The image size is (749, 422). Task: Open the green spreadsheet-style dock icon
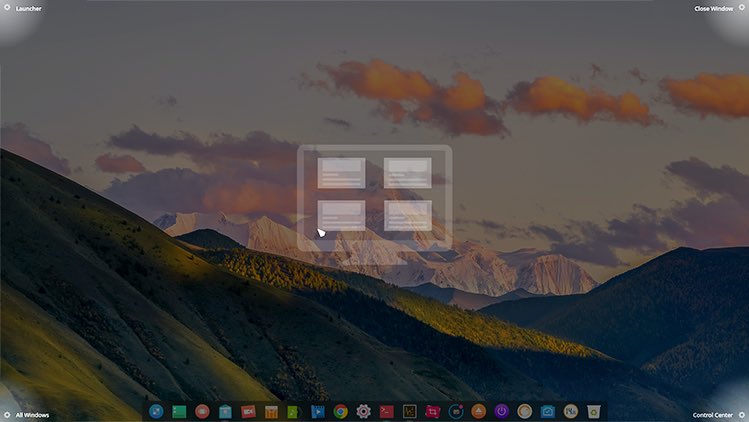pos(180,411)
